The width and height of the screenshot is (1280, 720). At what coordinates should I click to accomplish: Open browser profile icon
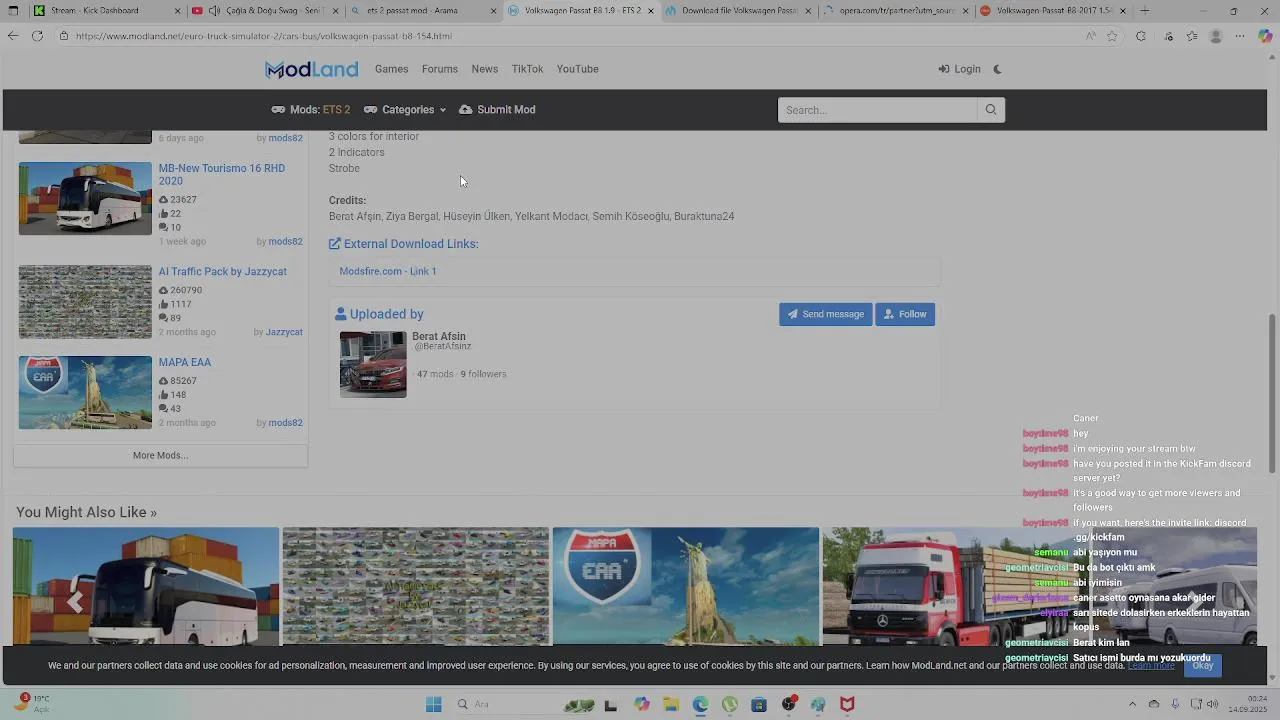pos(1216,36)
